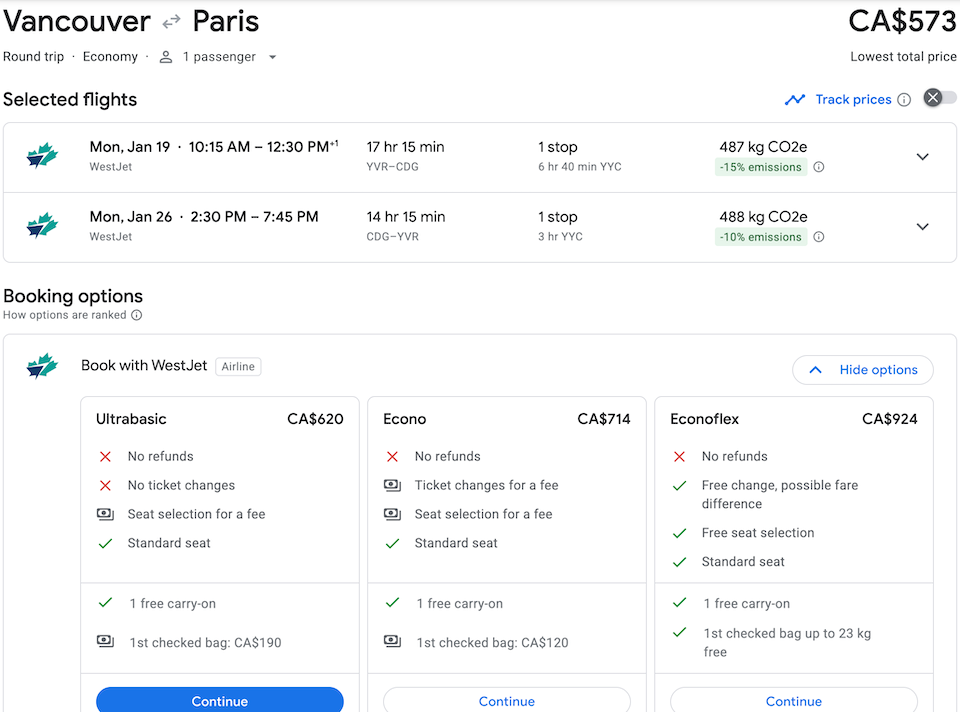Viewport: 960px width, 712px height.
Task: Continue with the Econo fare
Action: 506,700
